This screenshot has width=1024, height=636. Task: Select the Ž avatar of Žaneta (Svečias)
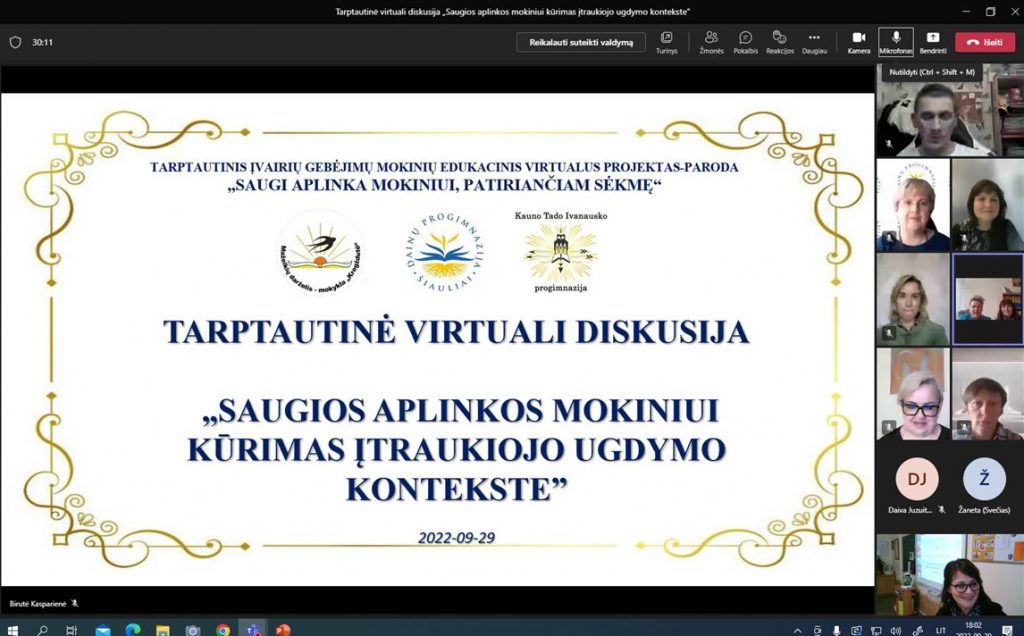(x=984, y=479)
